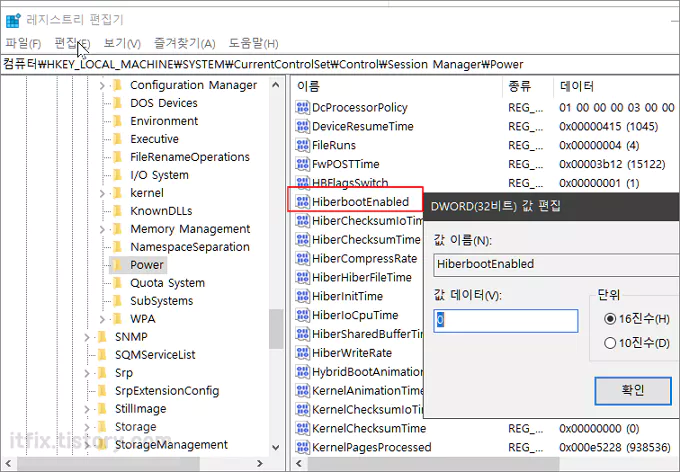
Task: Open the 편집(E) menu
Action: click(72, 43)
